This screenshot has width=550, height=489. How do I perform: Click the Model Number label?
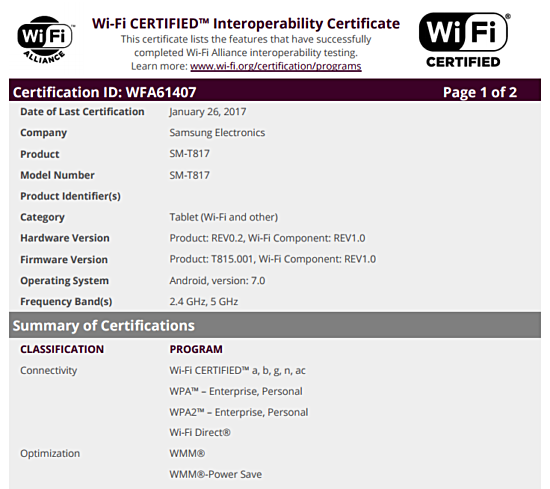click(x=58, y=175)
